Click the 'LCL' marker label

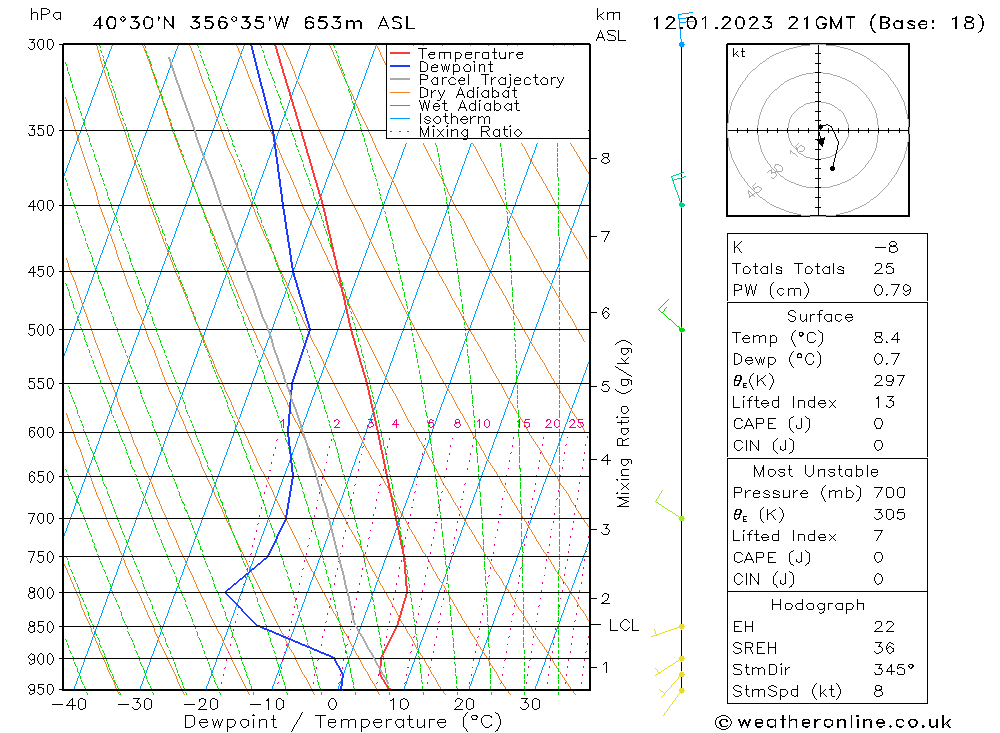tap(624, 626)
